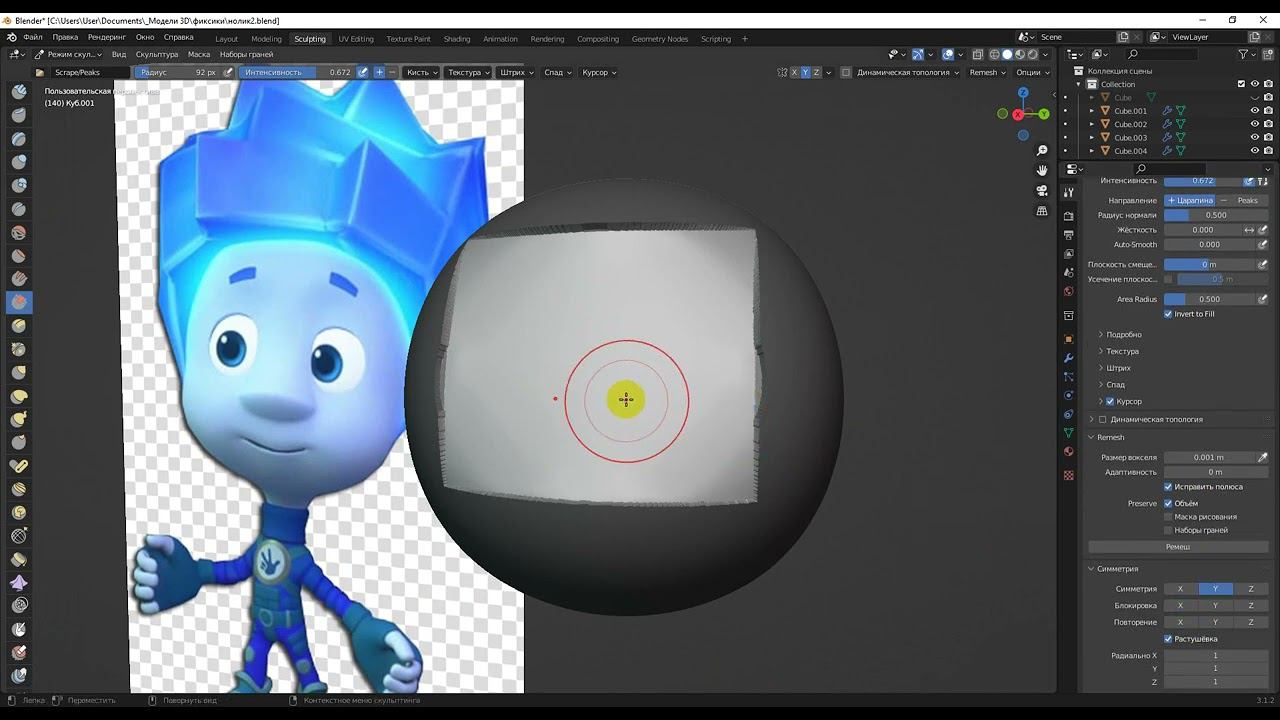Open the Render properties tab icon
The height and width of the screenshot is (720, 1280).
1069,216
